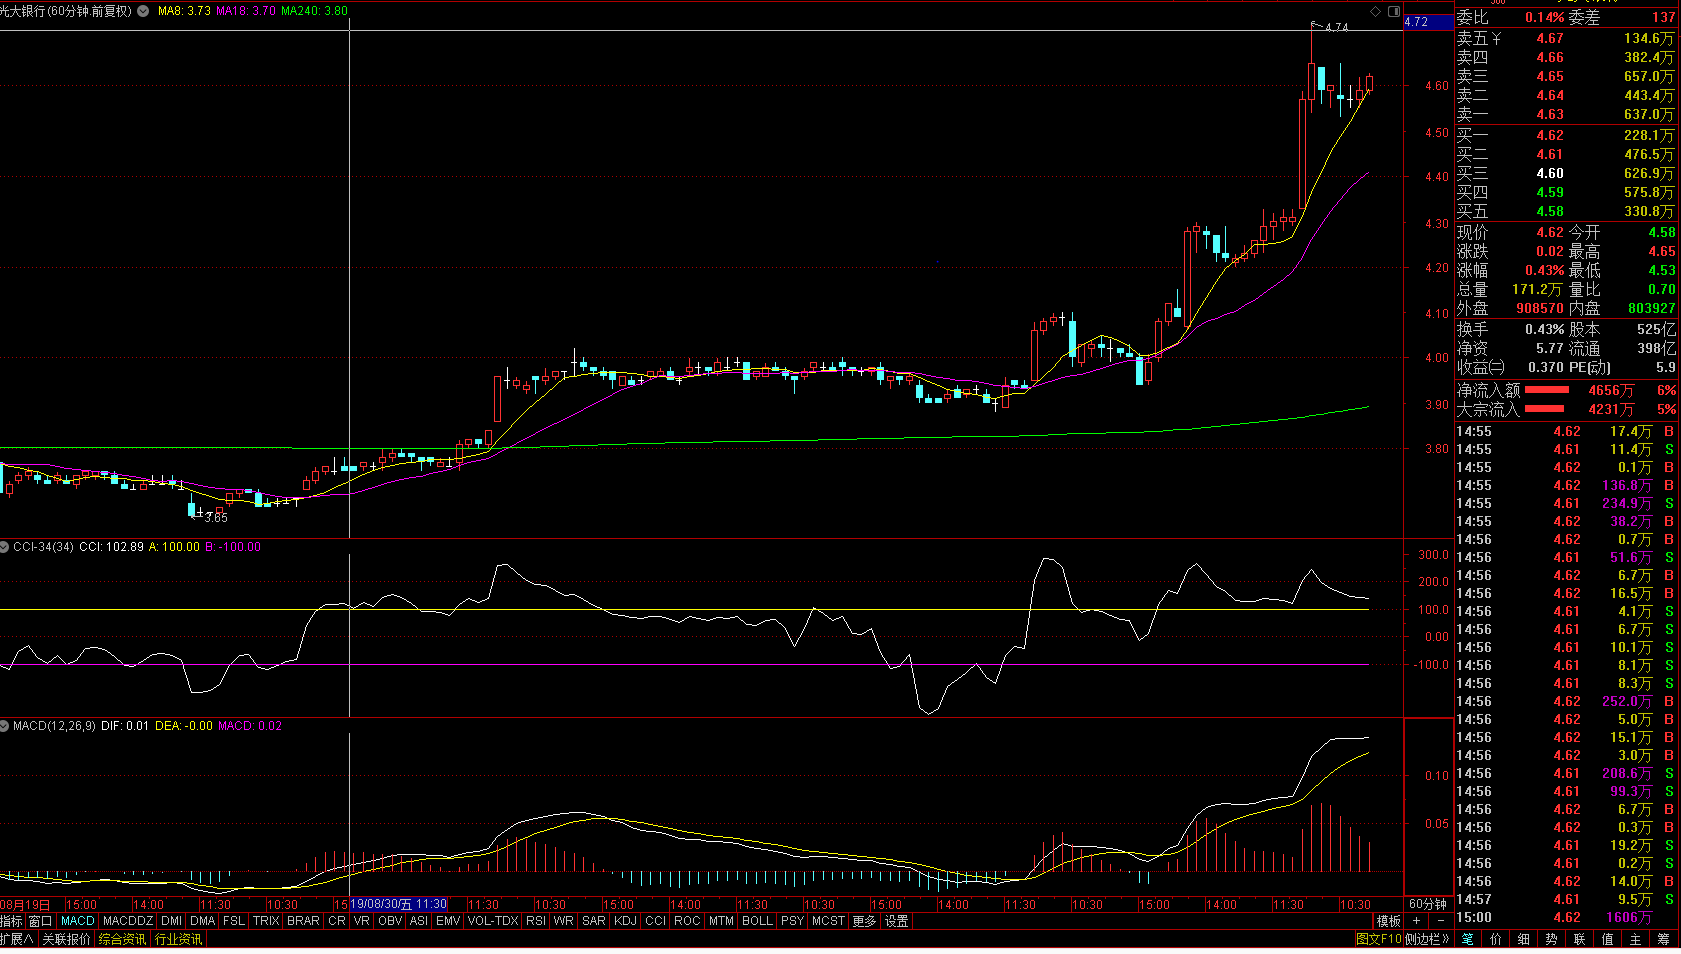
Task: Click 买一 bid price 4.62
Action: point(1550,135)
